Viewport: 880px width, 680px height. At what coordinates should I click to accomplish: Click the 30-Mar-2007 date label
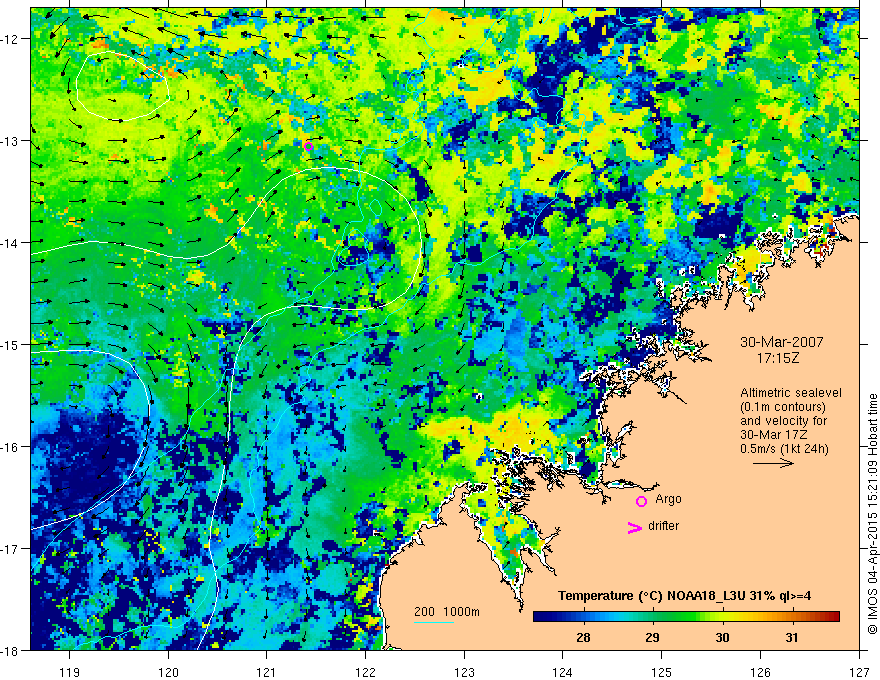782,342
